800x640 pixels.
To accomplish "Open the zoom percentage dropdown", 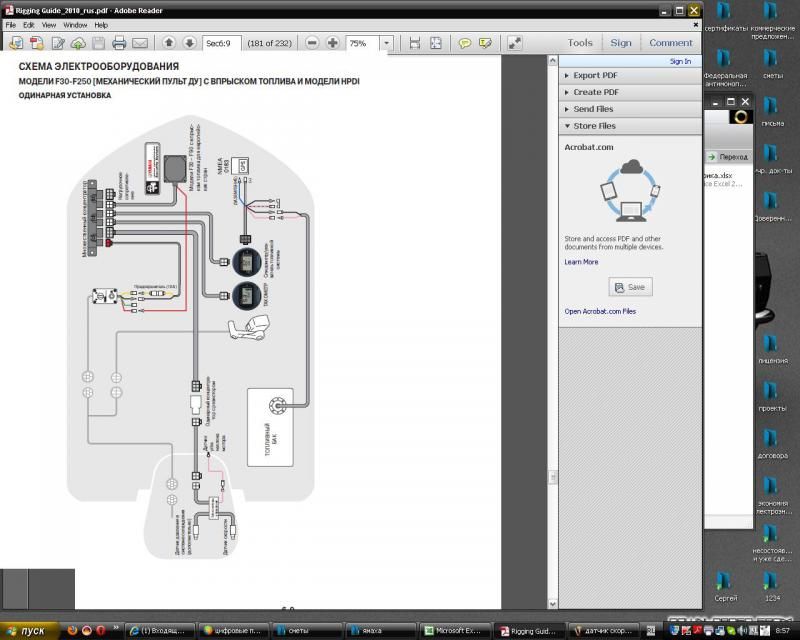I will (386, 43).
